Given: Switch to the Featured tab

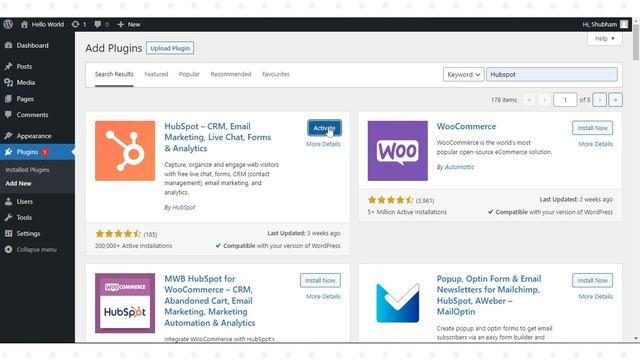Looking at the screenshot, I should (156, 74).
